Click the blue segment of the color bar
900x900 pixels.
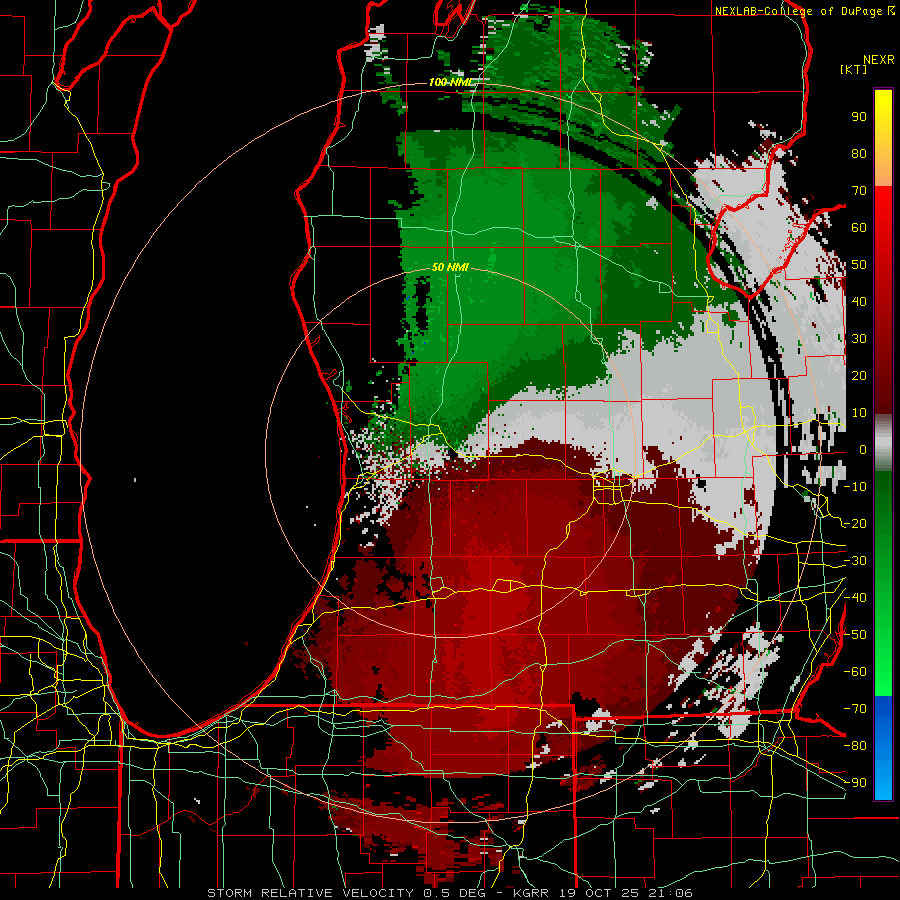coord(883,748)
